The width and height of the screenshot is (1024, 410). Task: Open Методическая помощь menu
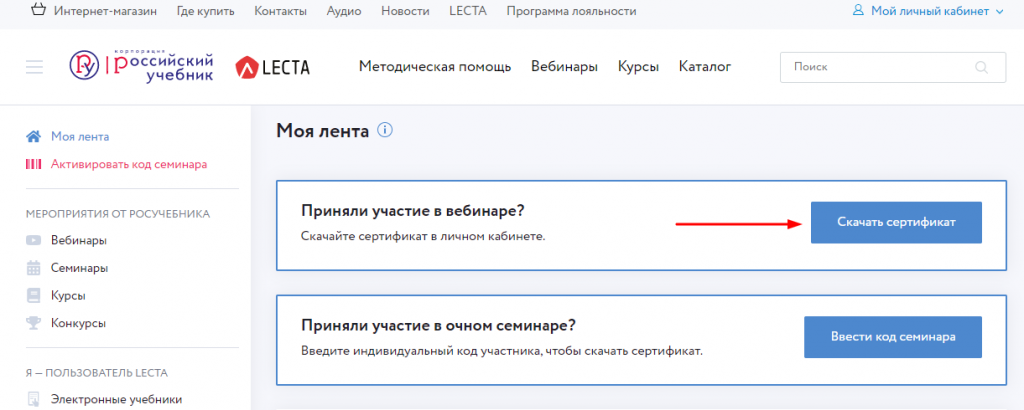coord(435,67)
